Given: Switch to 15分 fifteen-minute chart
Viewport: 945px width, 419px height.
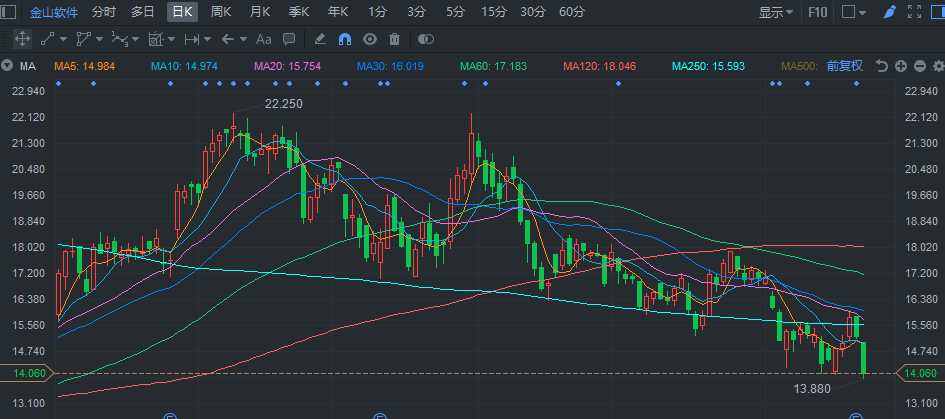Looking at the screenshot, I should [x=494, y=11].
